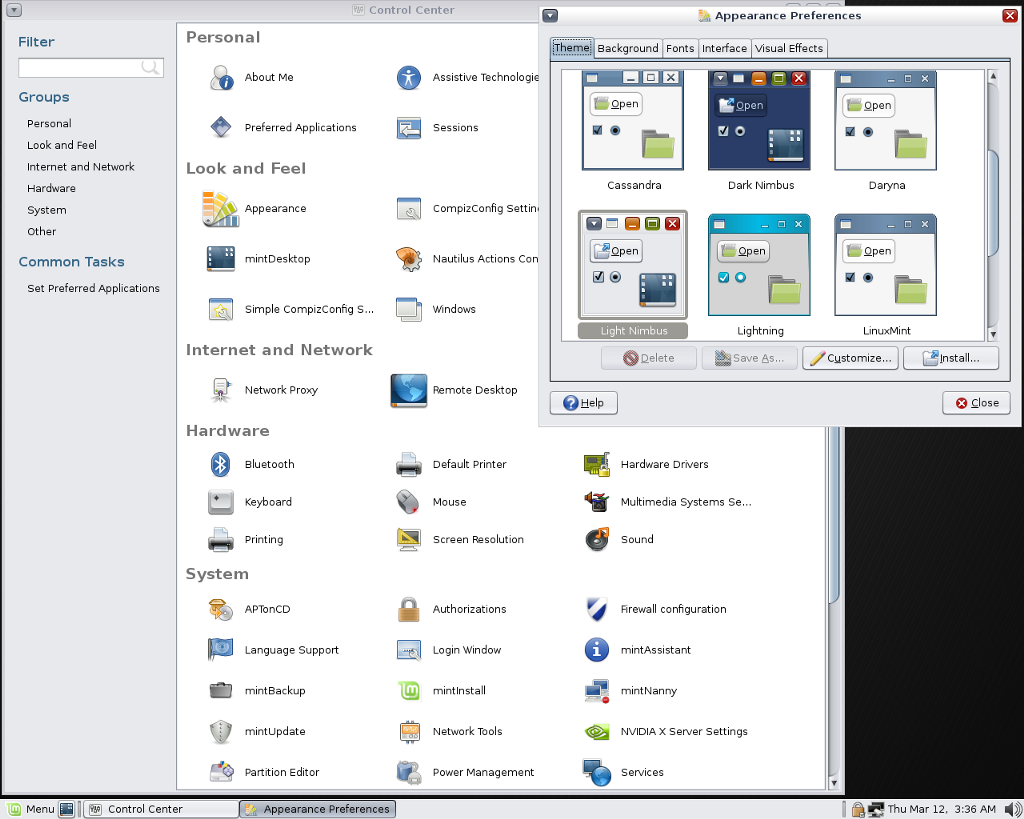
Task: Open the Power Management icon
Action: click(409, 772)
